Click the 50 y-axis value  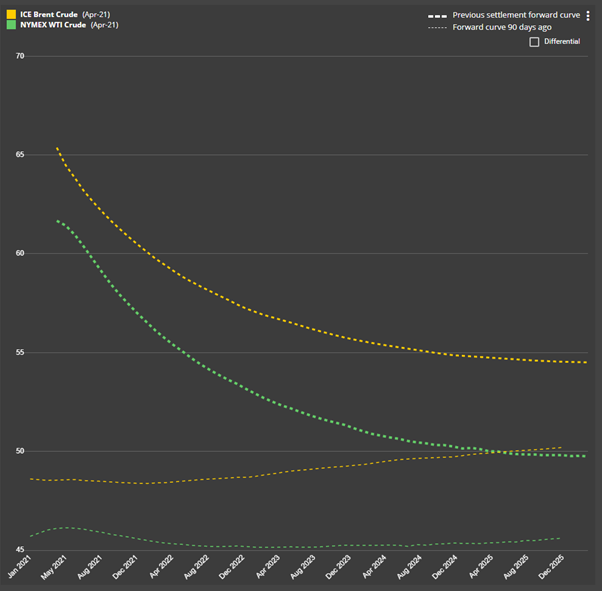point(20,451)
